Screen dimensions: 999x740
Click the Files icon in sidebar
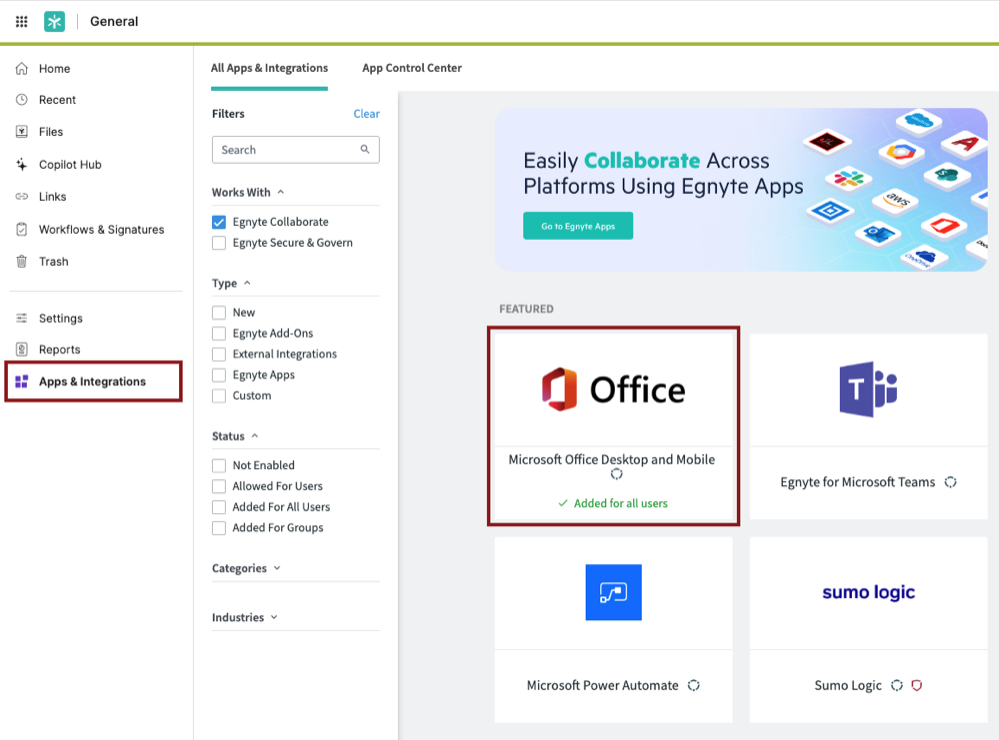[x=22, y=131]
